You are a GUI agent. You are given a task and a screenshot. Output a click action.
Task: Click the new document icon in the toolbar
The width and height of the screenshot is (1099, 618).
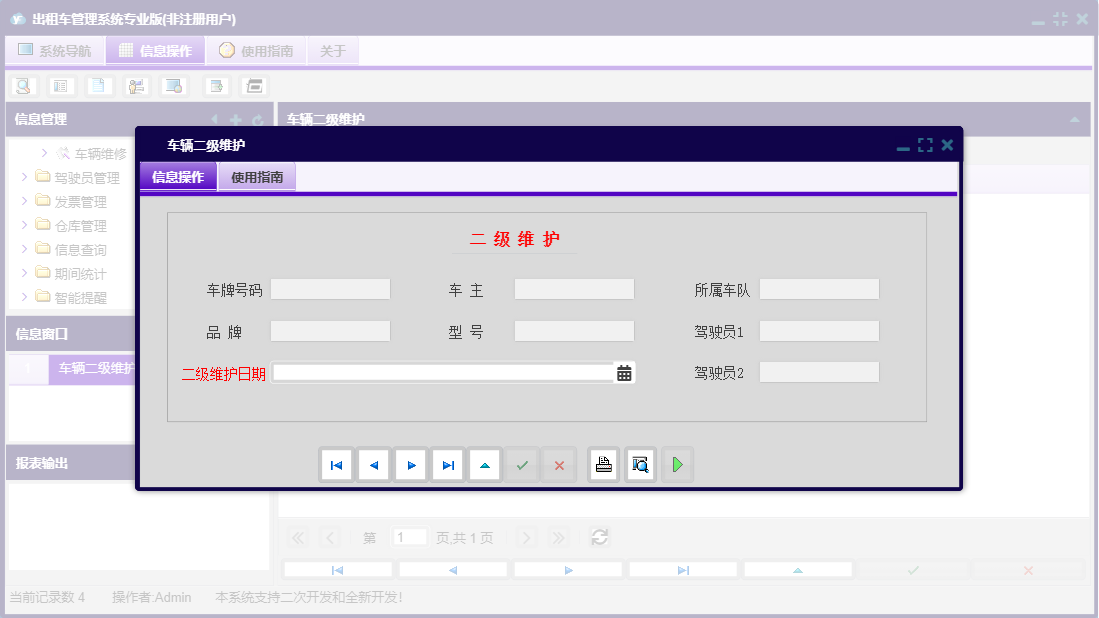coord(97,86)
